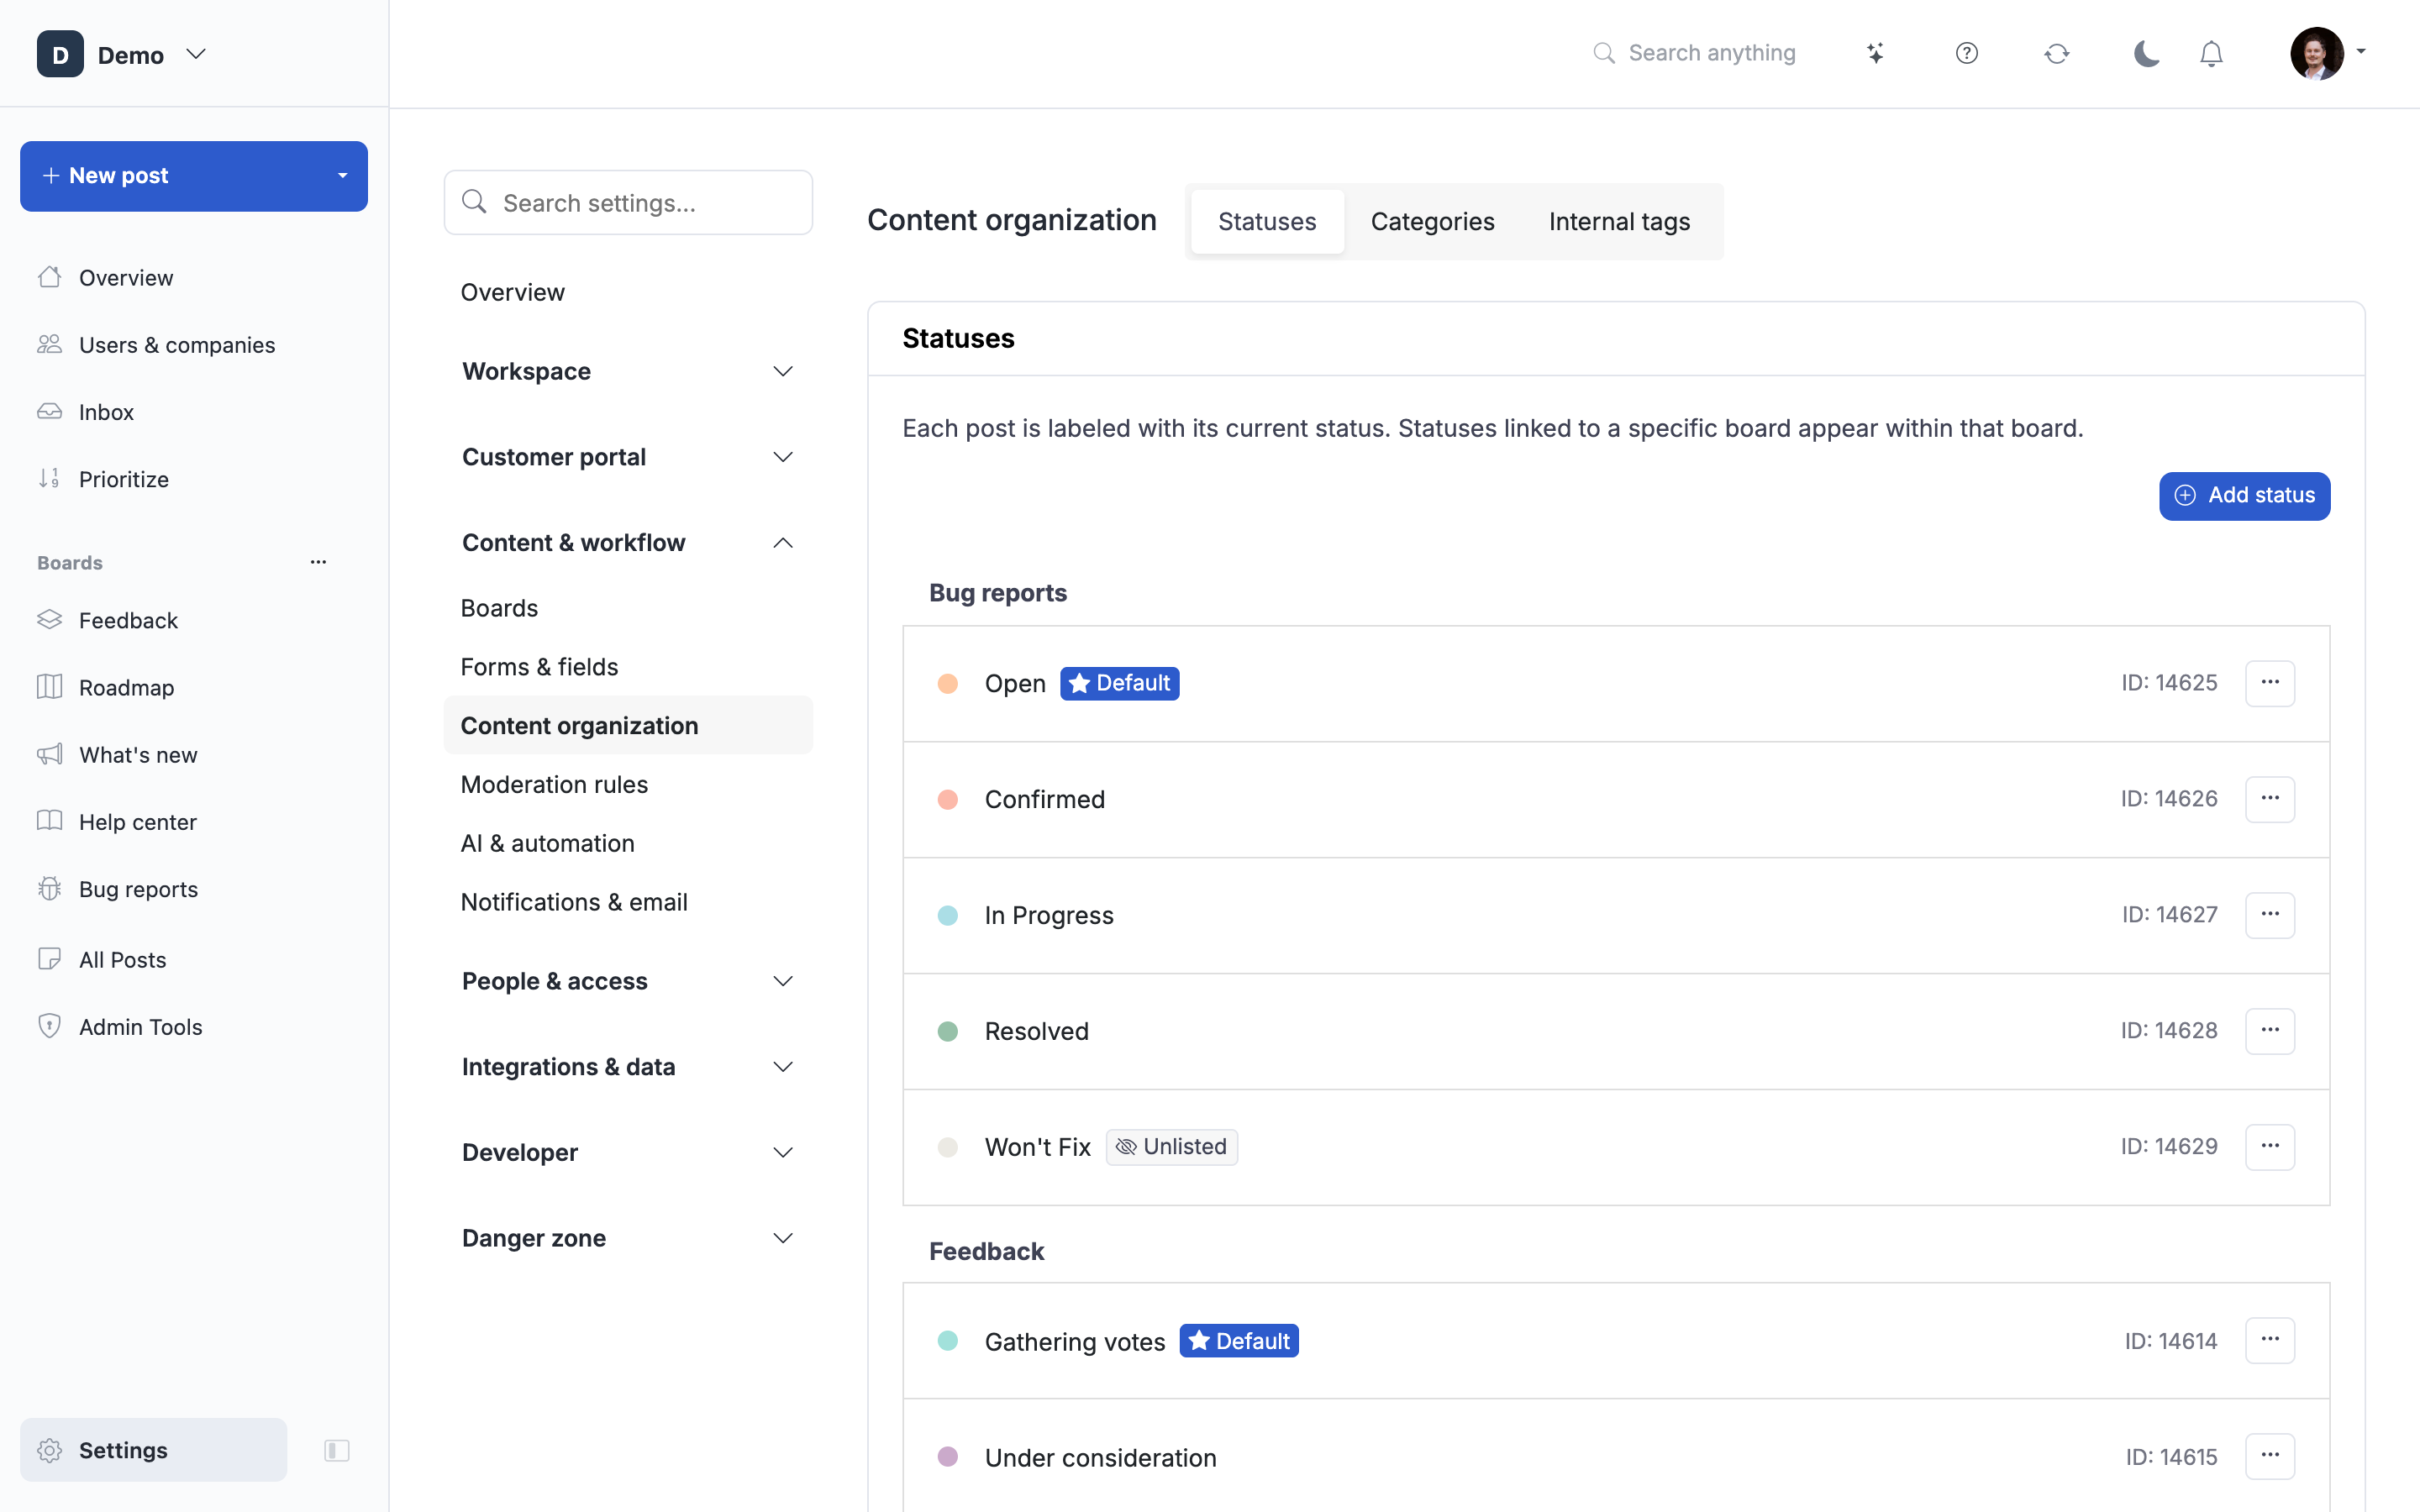Open options menu for Gathering votes status
Viewport: 2420px width, 1512px height.
pyautogui.click(x=2269, y=1340)
